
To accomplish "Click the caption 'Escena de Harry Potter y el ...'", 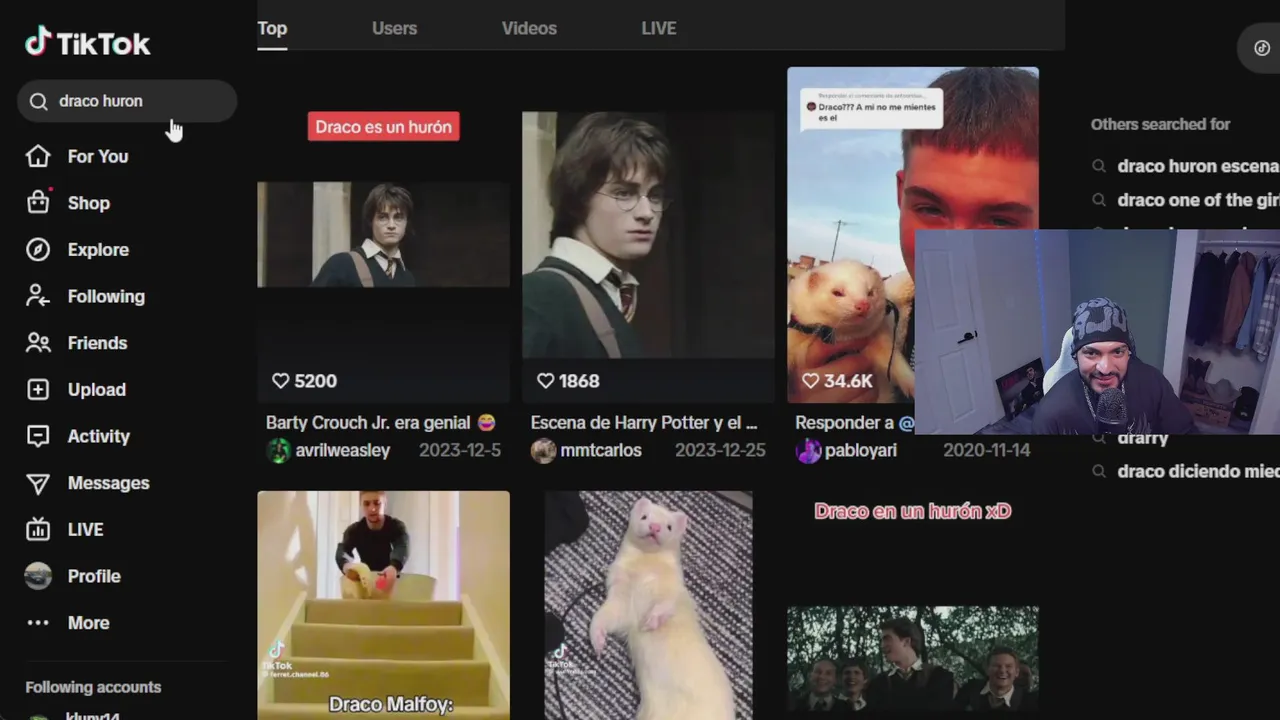I will (x=644, y=423).
